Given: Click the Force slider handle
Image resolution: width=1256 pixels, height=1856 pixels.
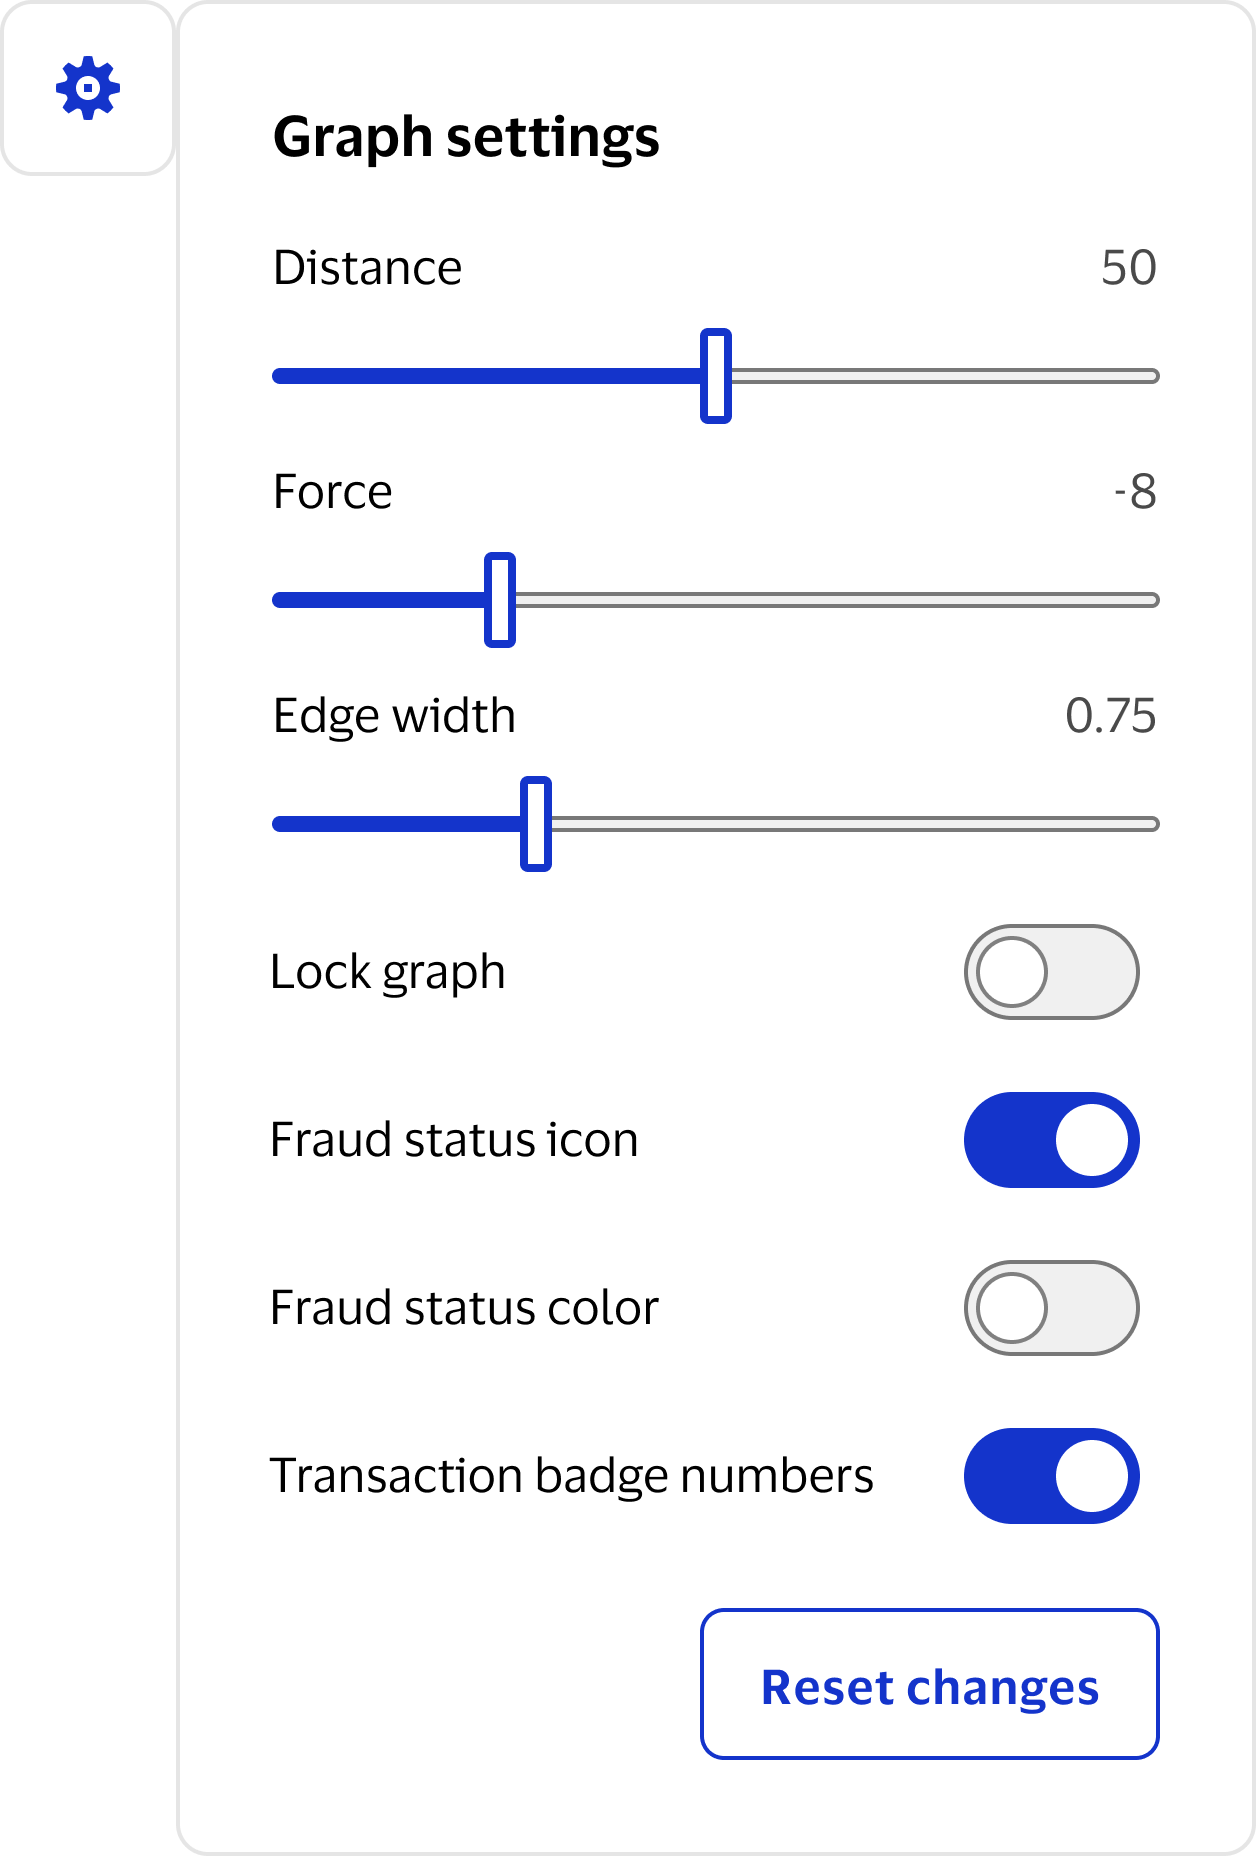Looking at the screenshot, I should click(499, 600).
